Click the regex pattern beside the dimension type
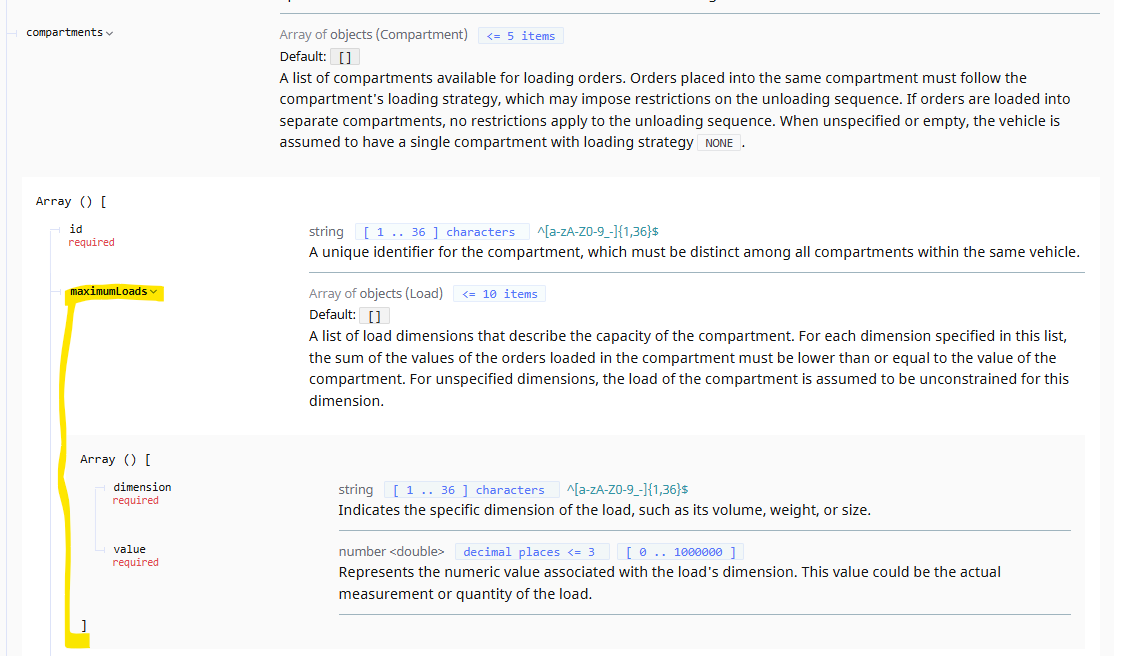Image resolution: width=1147 pixels, height=656 pixels. click(x=627, y=490)
